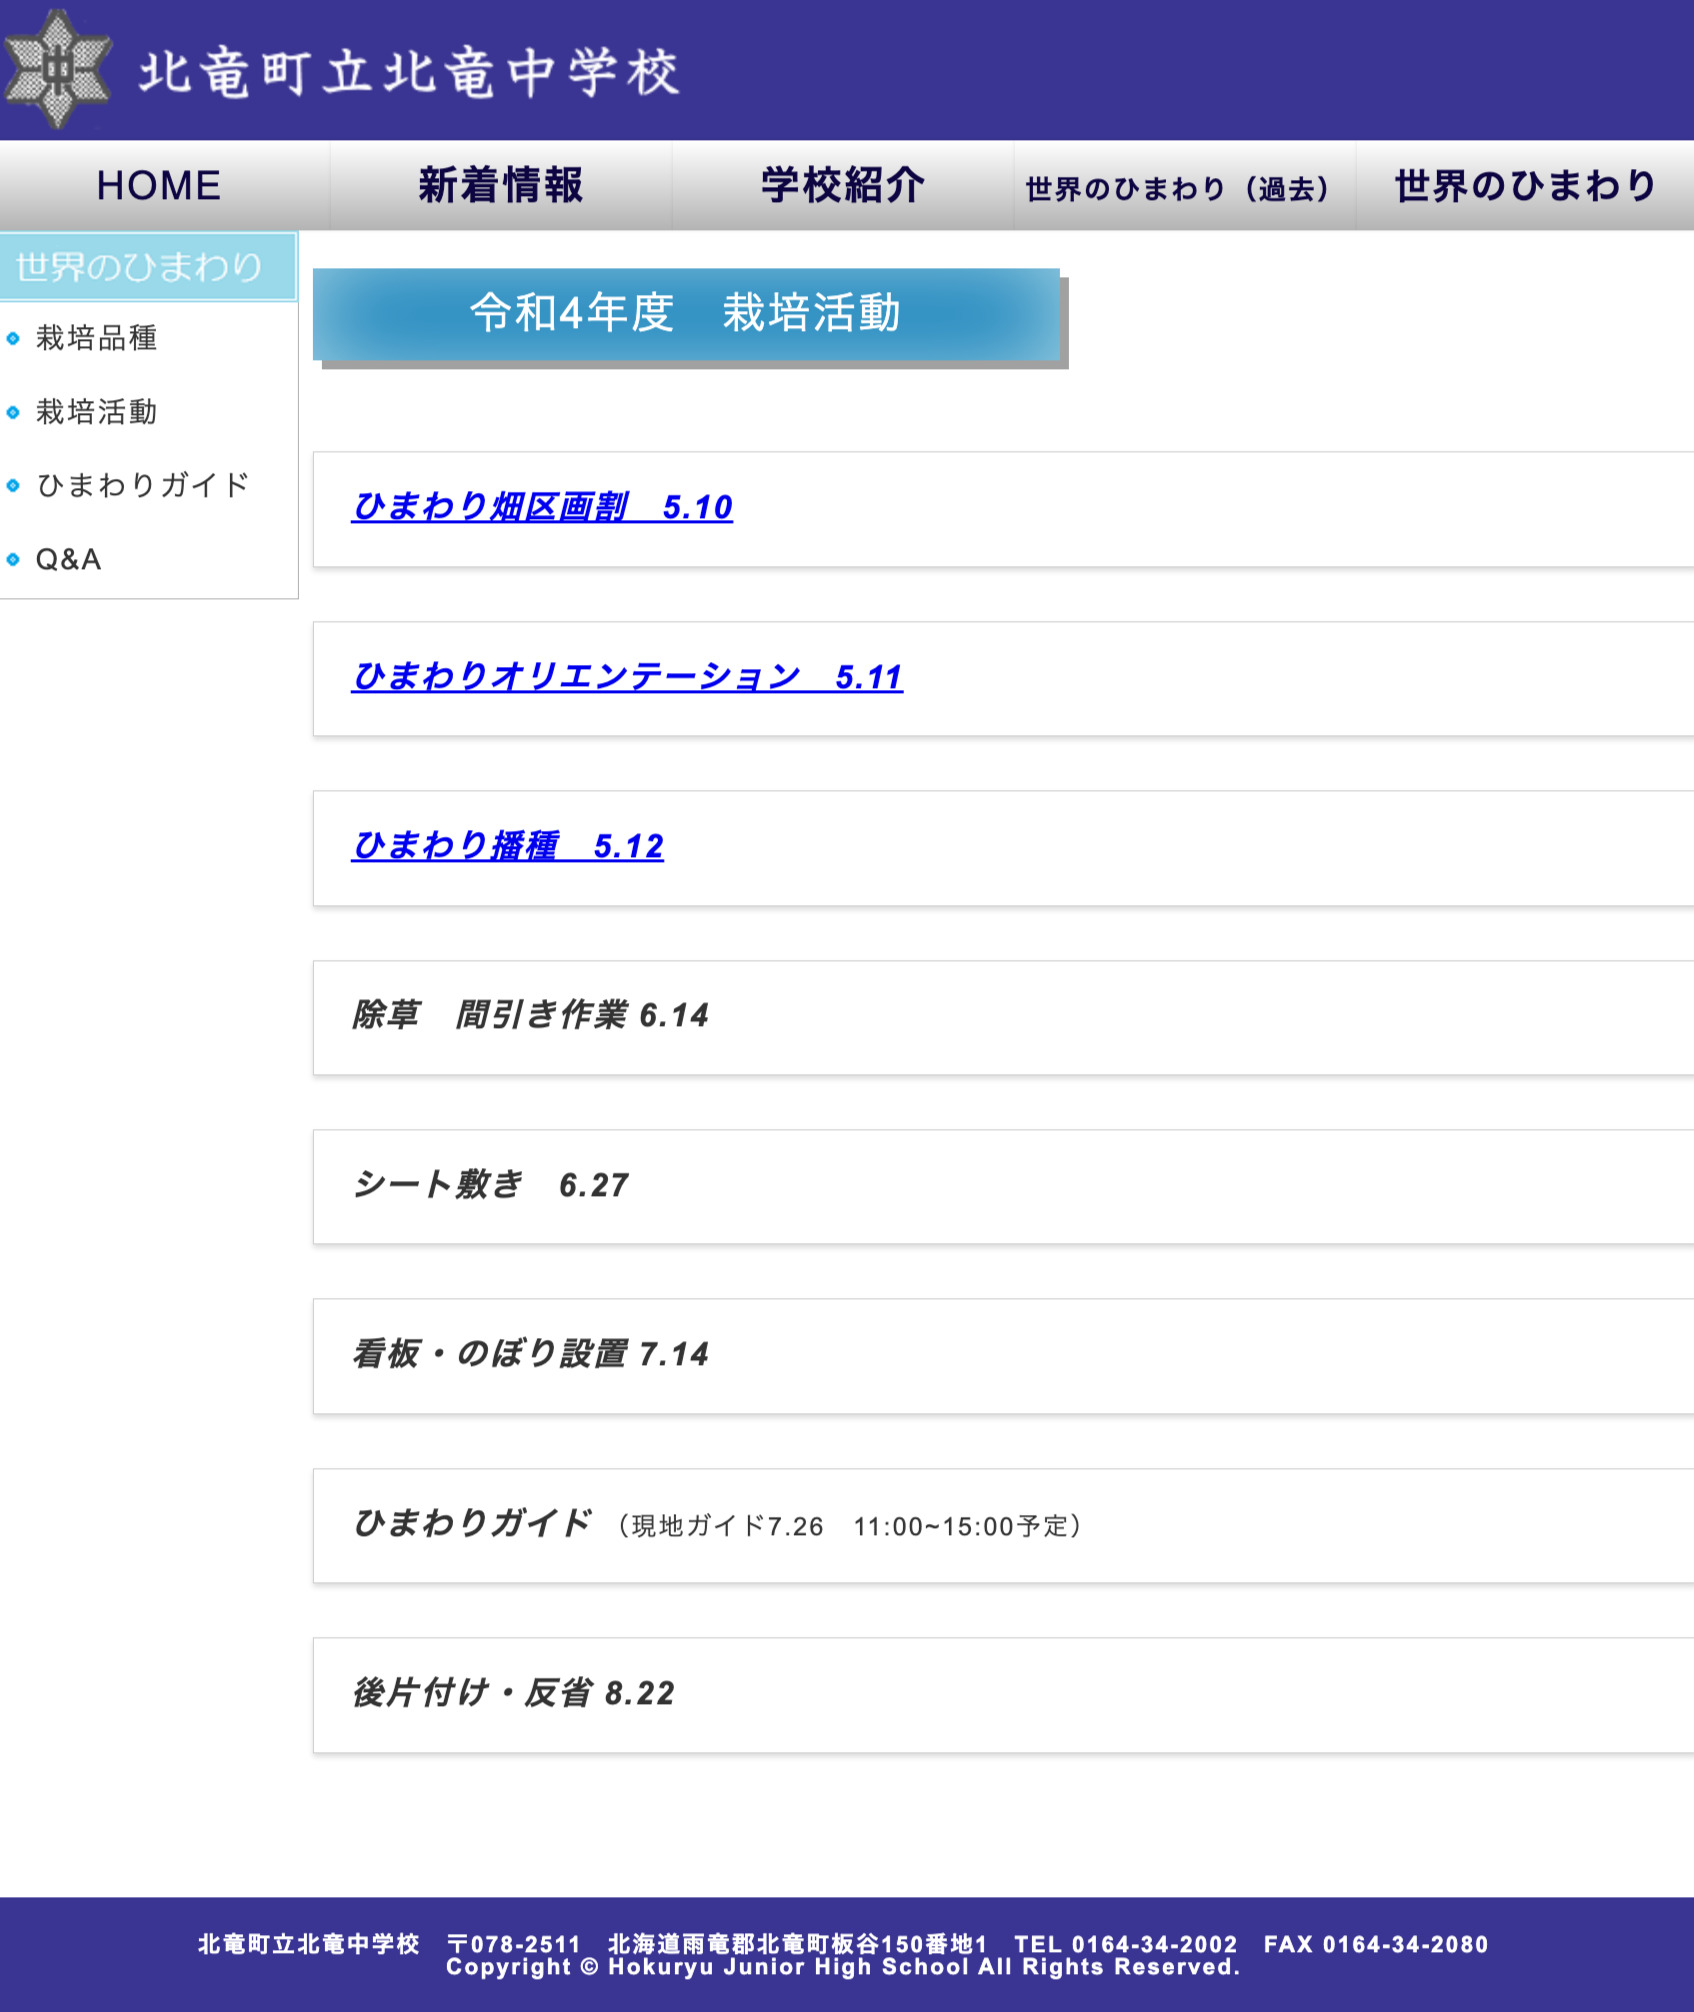The height and width of the screenshot is (2012, 1694).
Task: Click the bullet icon beside ひまわりガイド
Action: click(x=13, y=485)
